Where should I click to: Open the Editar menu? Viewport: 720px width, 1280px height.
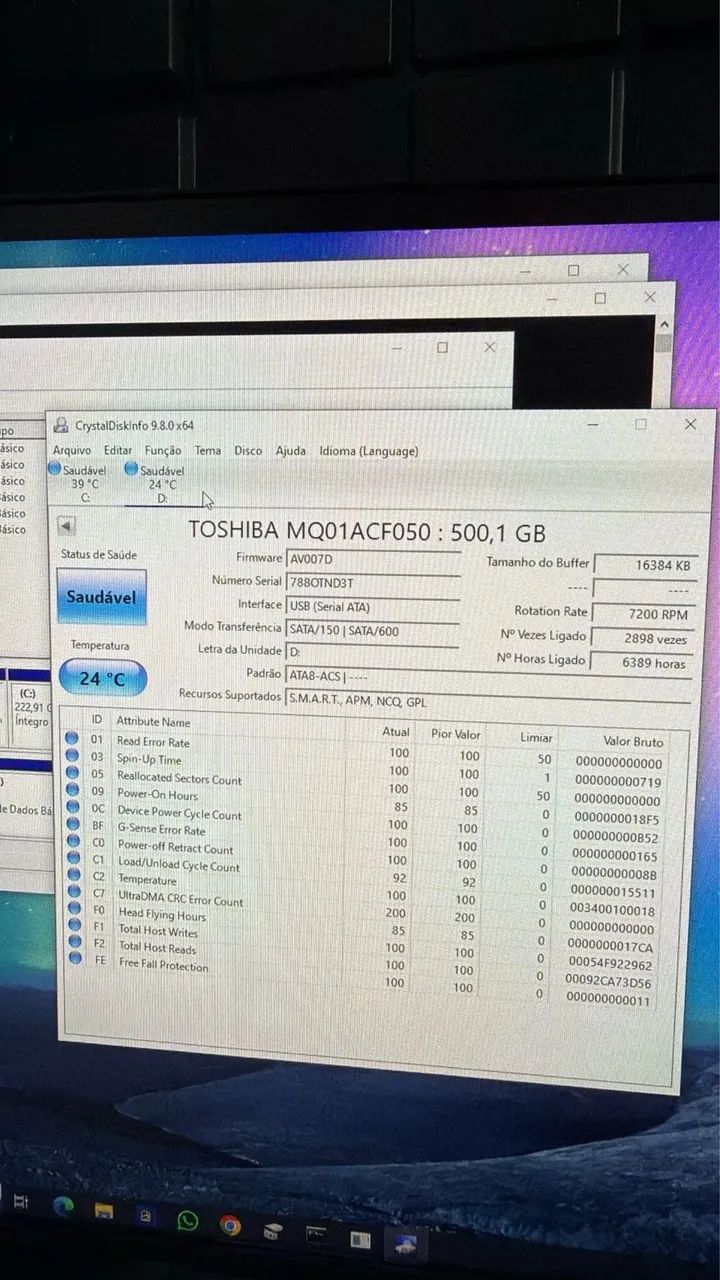tap(118, 450)
